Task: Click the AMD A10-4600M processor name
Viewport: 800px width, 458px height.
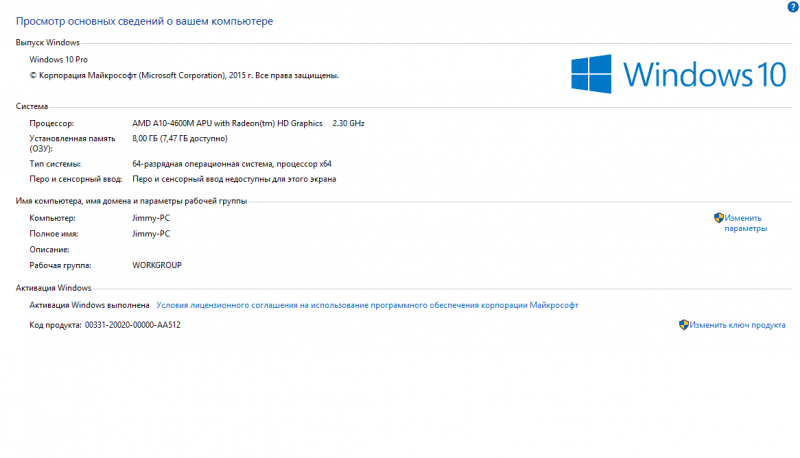Action: [x=227, y=123]
